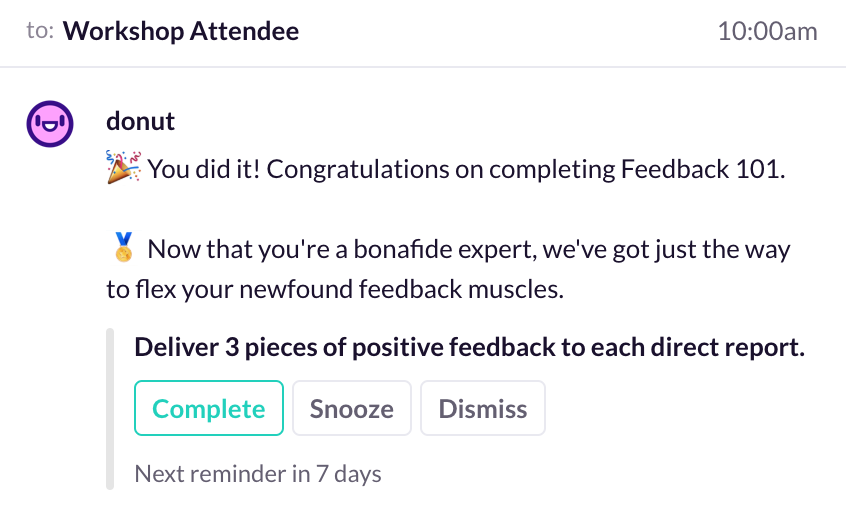Viewport: 846px width, 518px height.
Task: Mark the feedback task as Complete
Action: (x=209, y=408)
